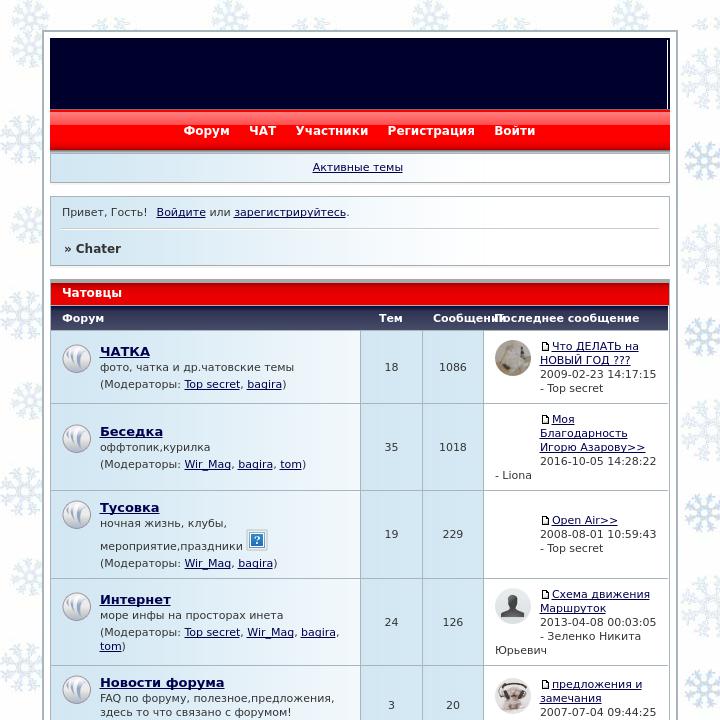Click the forum status icon beside ЧАТКА
The width and height of the screenshot is (720, 720).
pos(77,359)
